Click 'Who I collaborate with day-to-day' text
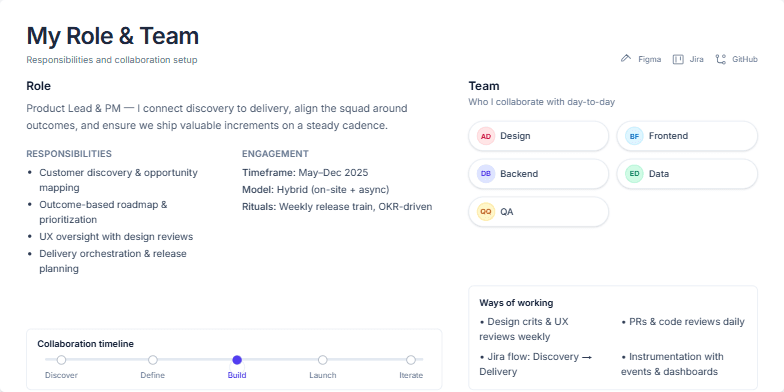 click(x=542, y=102)
